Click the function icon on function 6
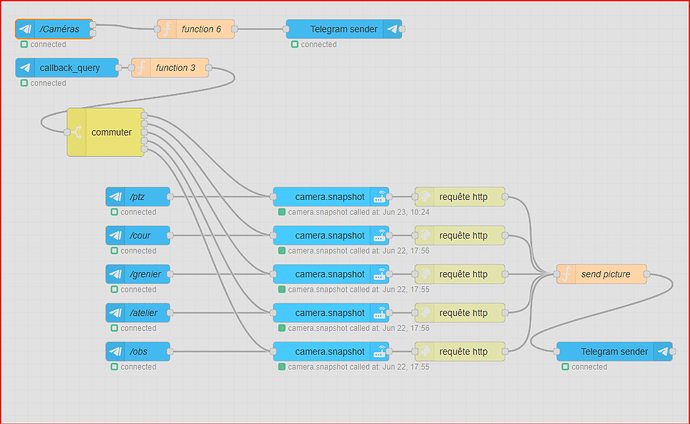The height and width of the screenshot is (424, 690). click(x=167, y=29)
